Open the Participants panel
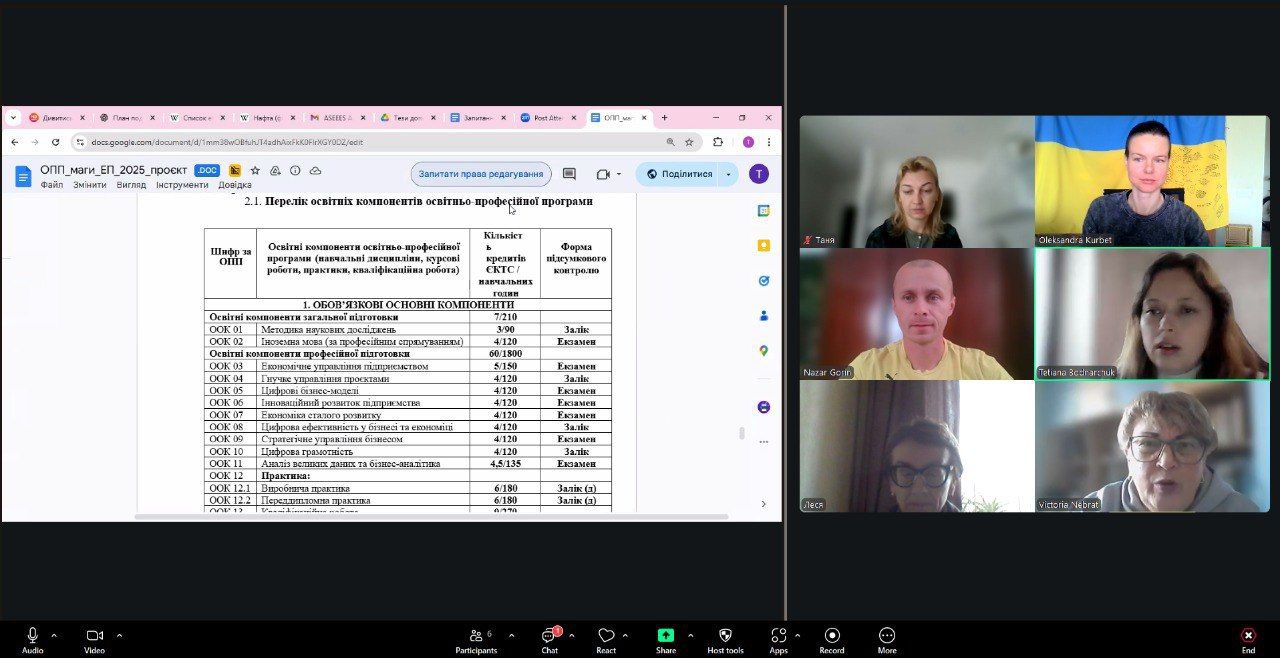 click(x=476, y=636)
